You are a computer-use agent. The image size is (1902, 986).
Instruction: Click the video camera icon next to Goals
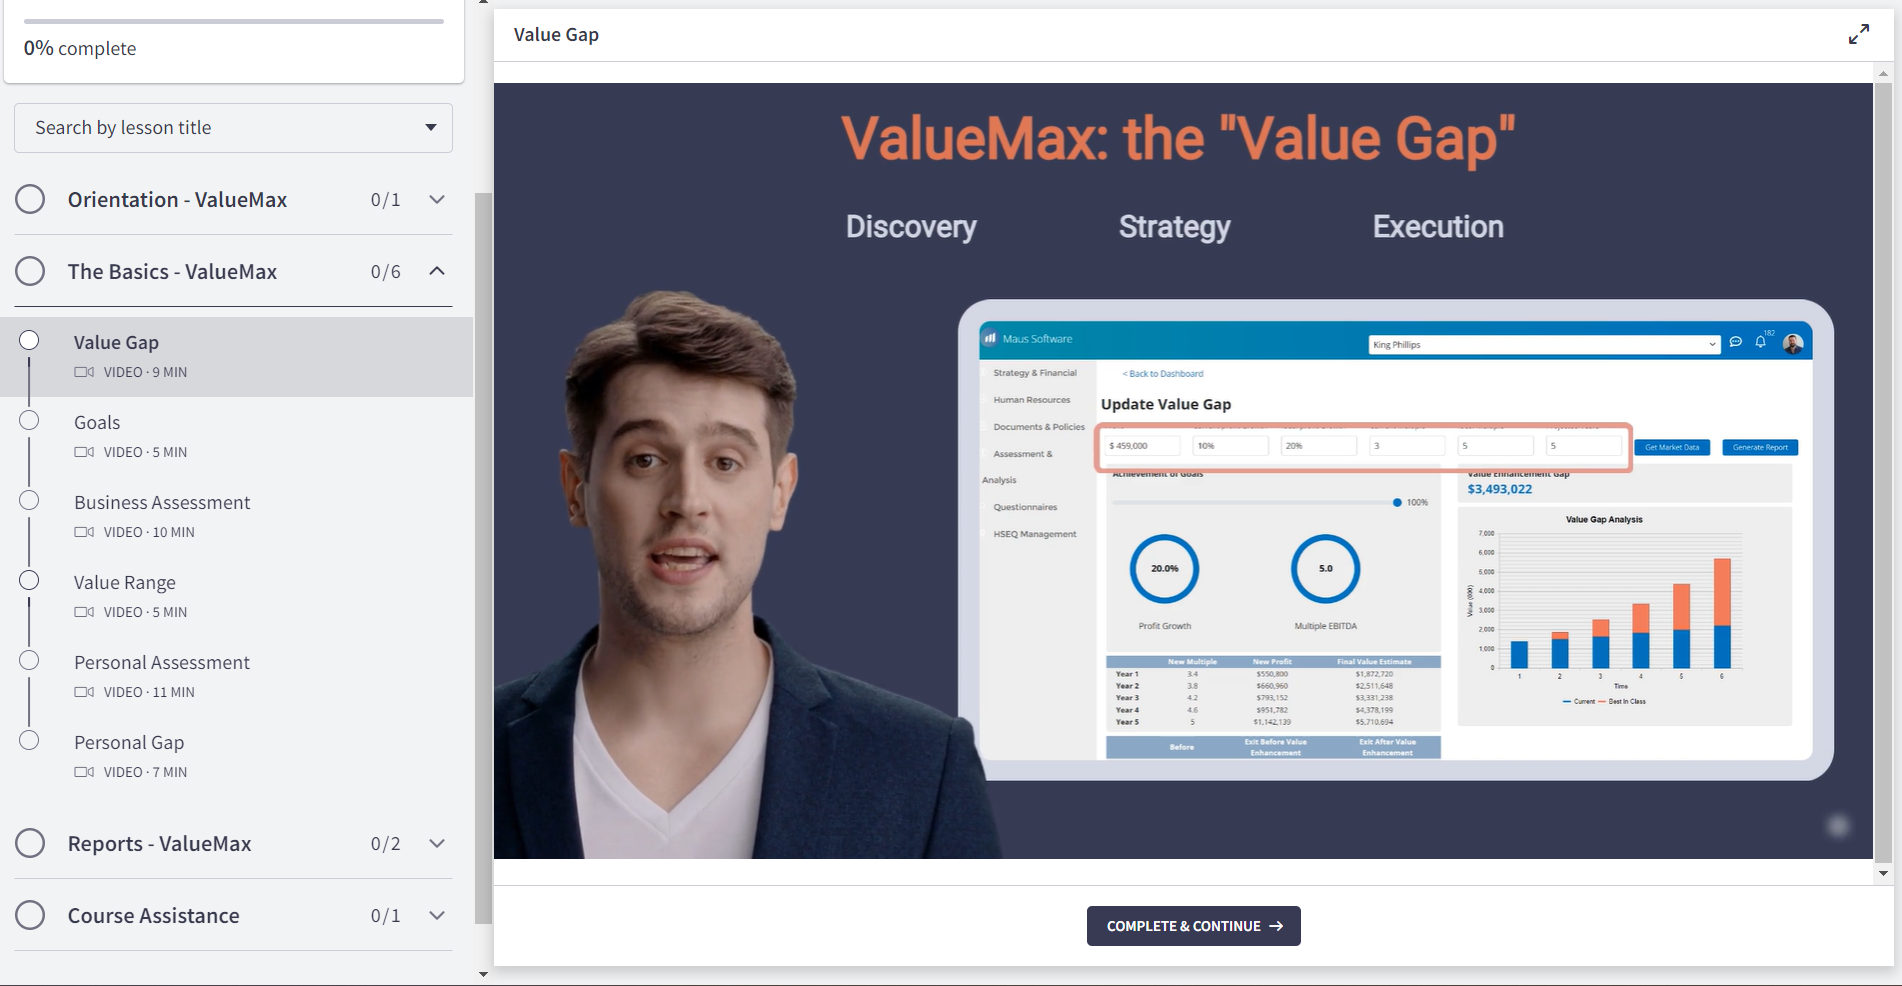pos(84,452)
